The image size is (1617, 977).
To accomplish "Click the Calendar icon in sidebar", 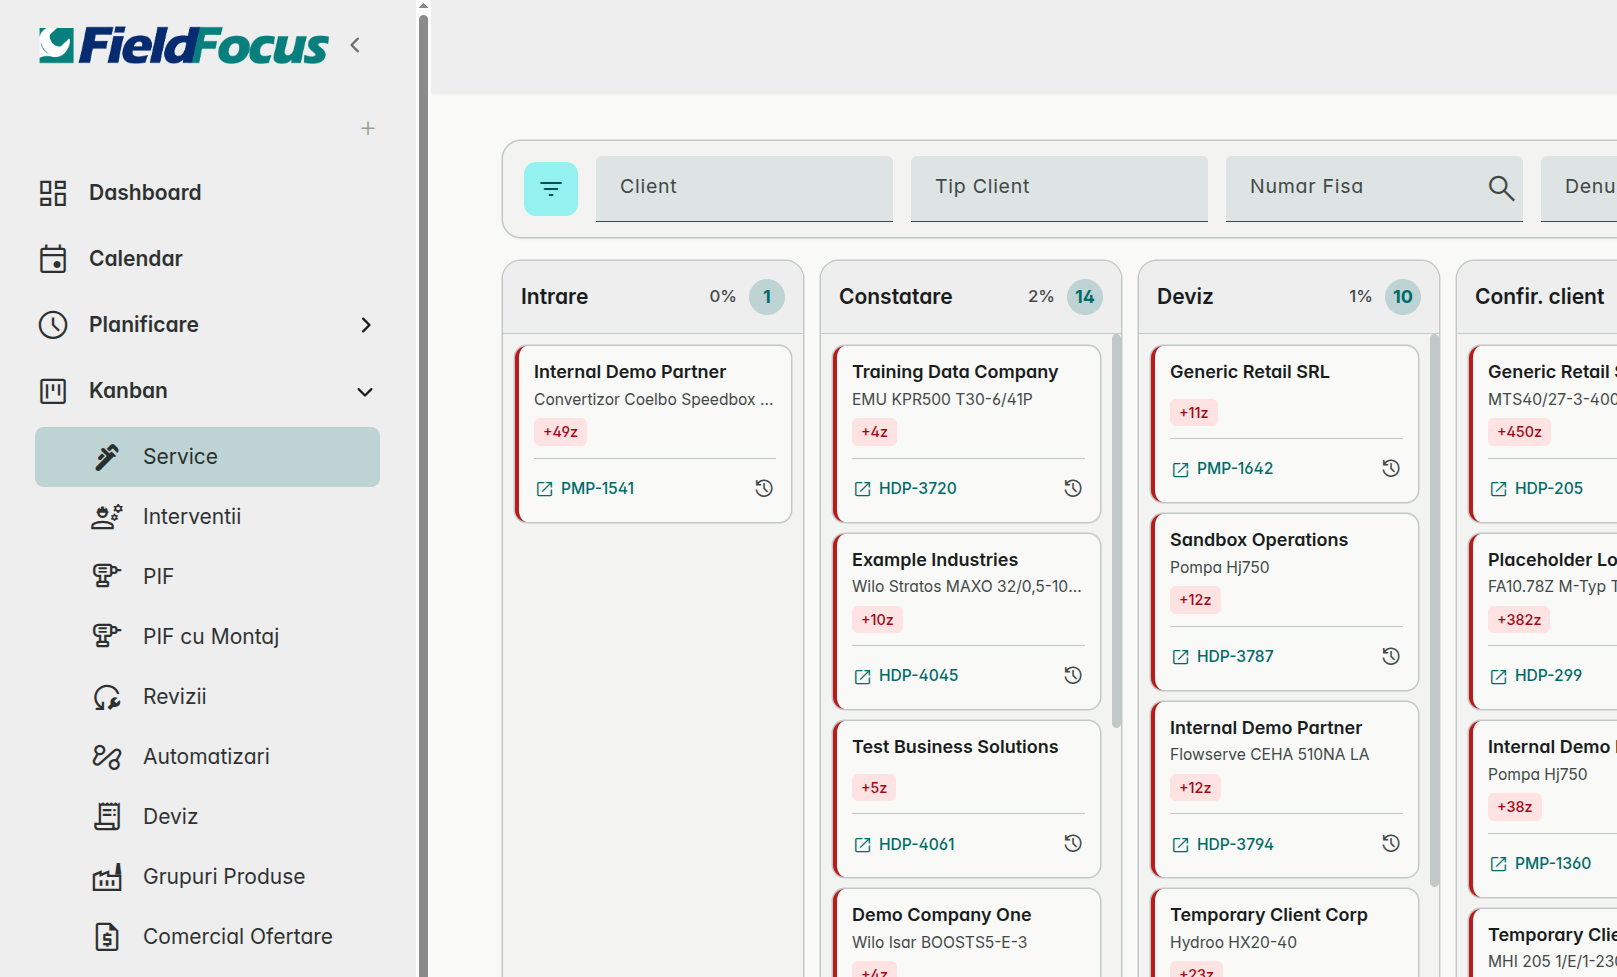I will (x=53, y=259).
